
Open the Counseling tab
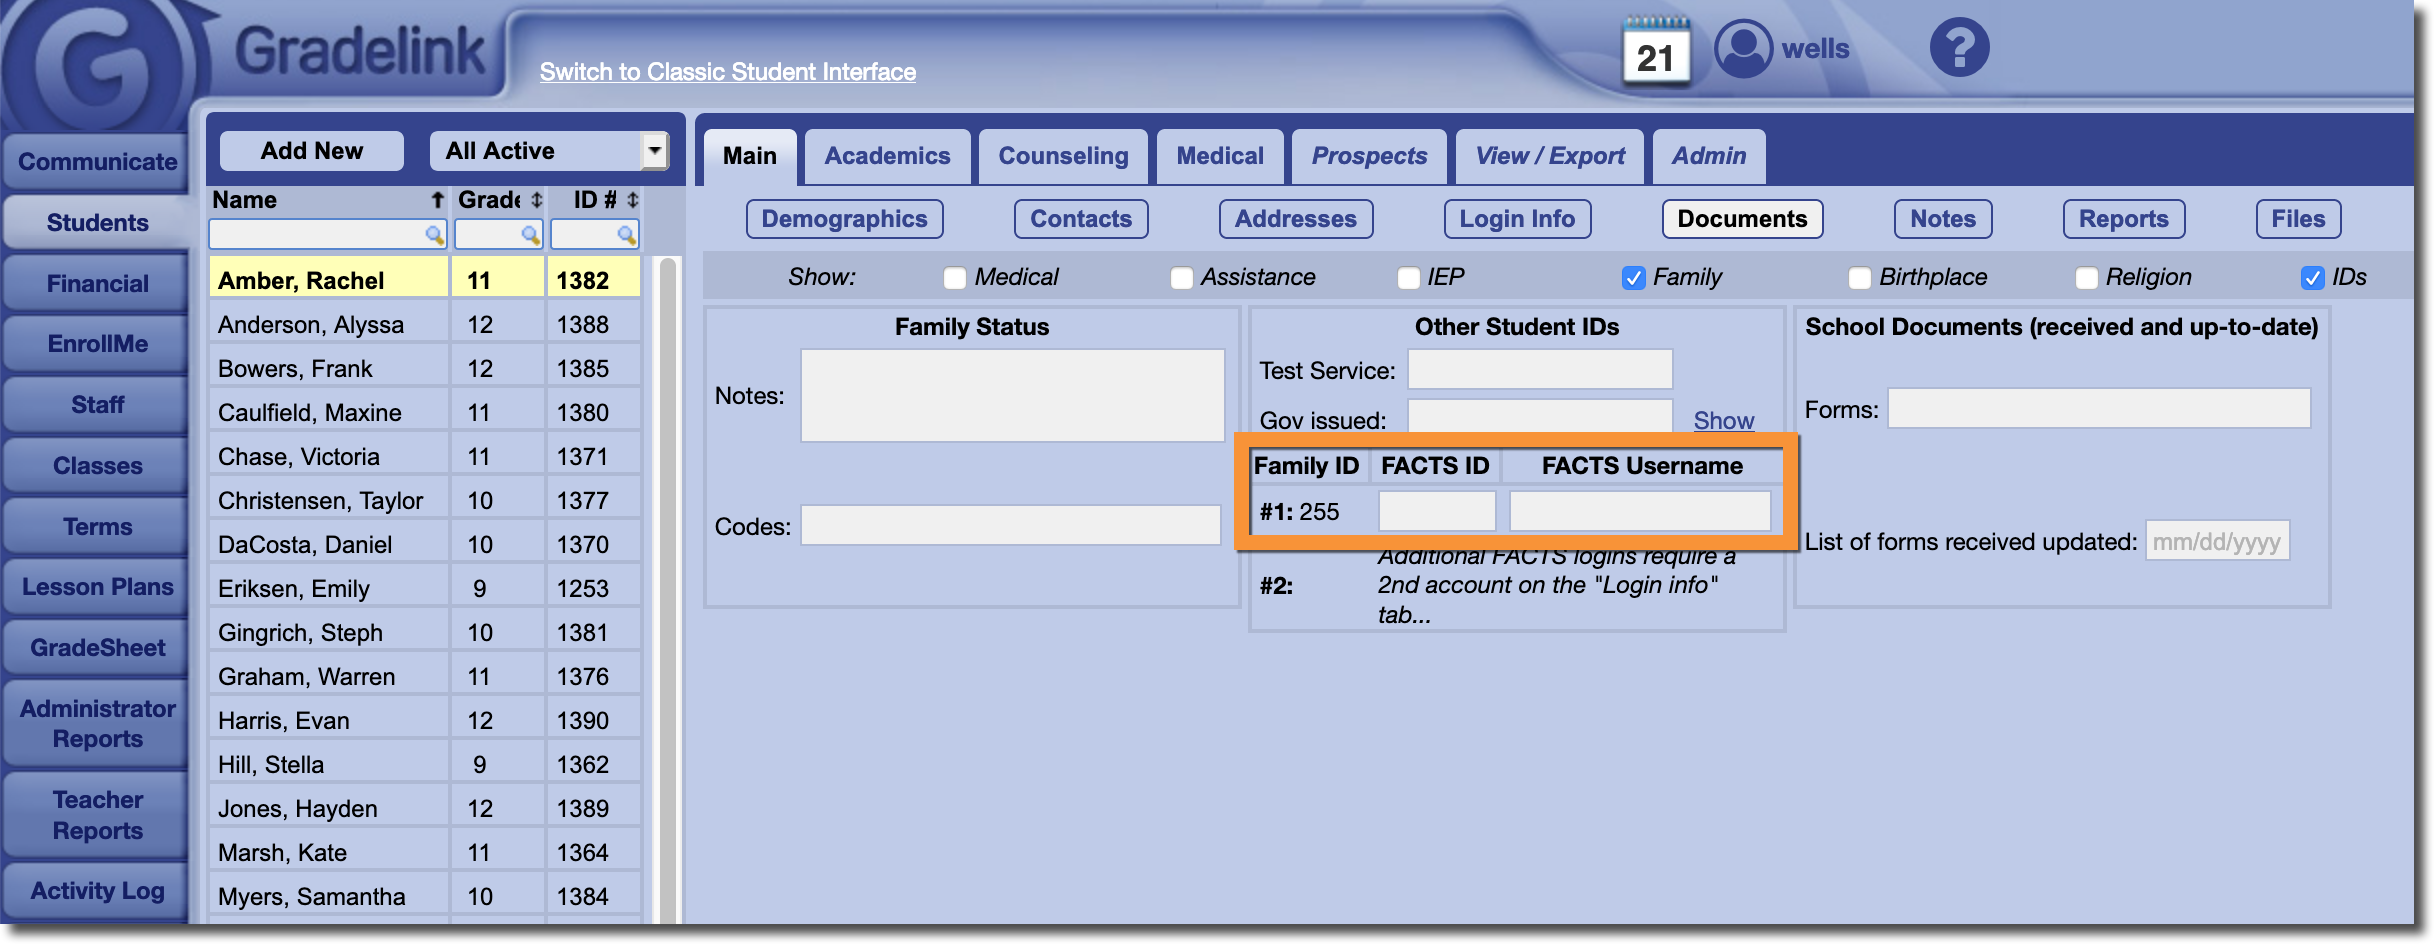point(1063,156)
